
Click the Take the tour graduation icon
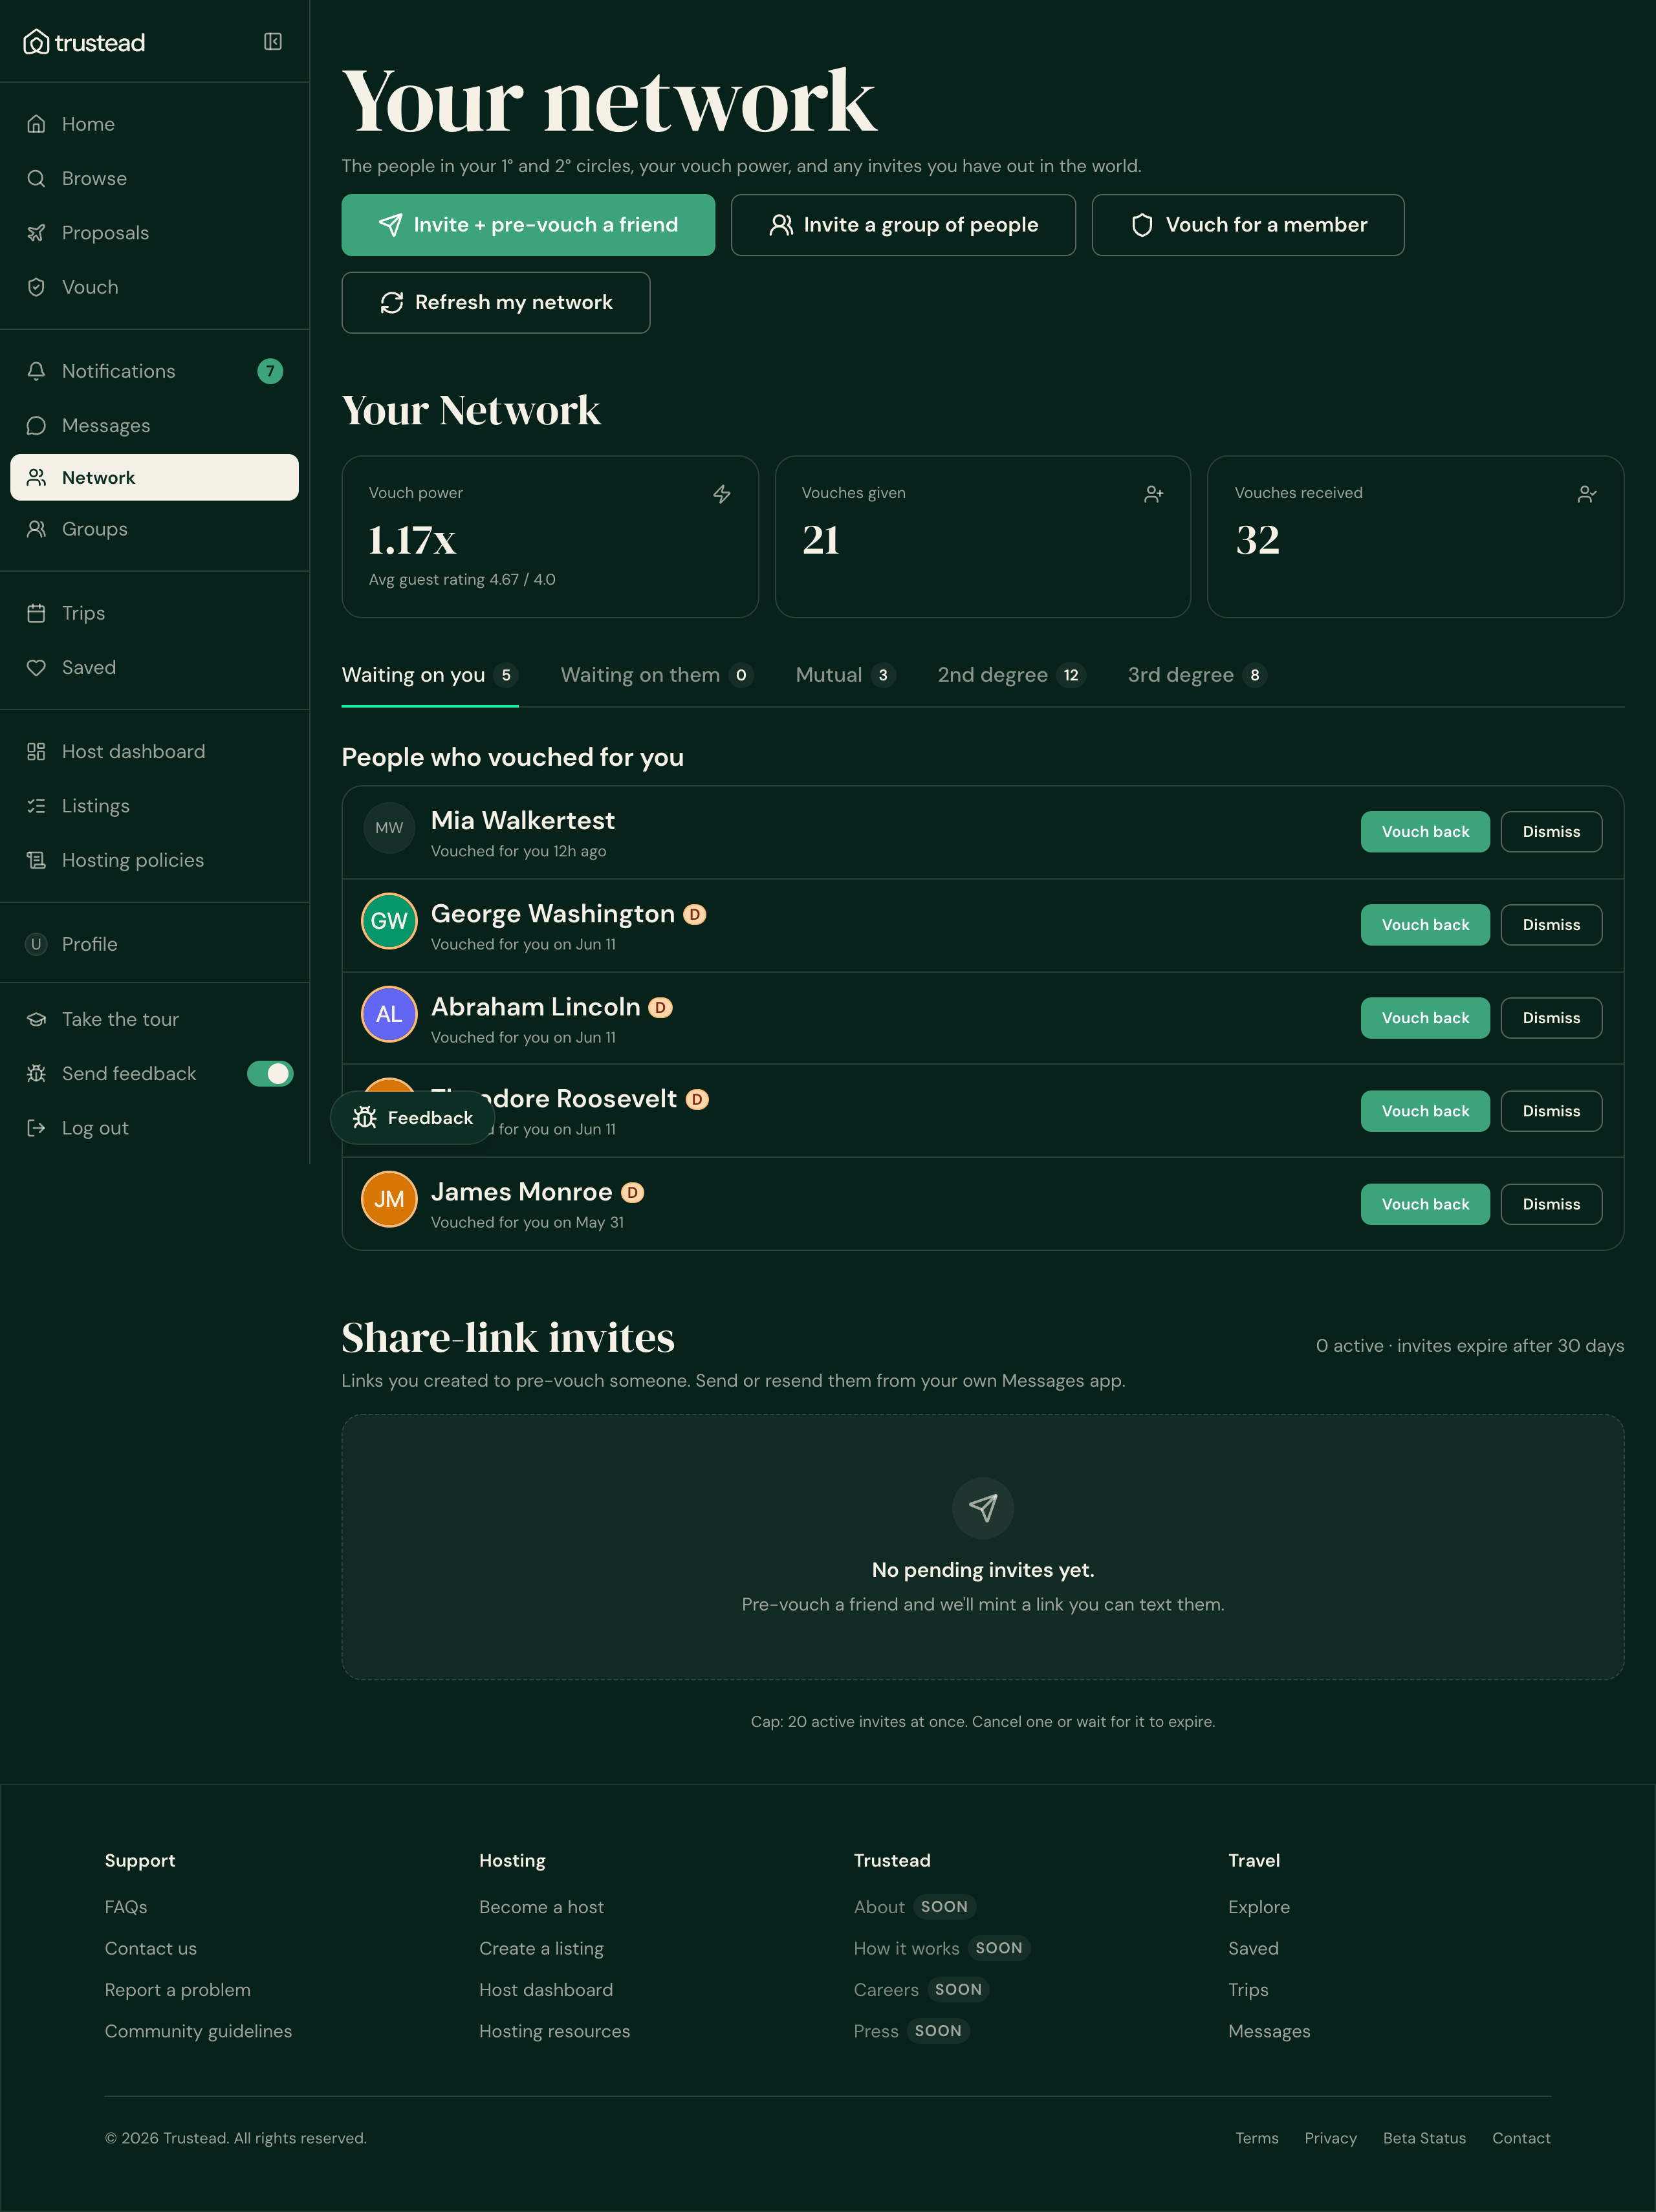[x=36, y=1019]
